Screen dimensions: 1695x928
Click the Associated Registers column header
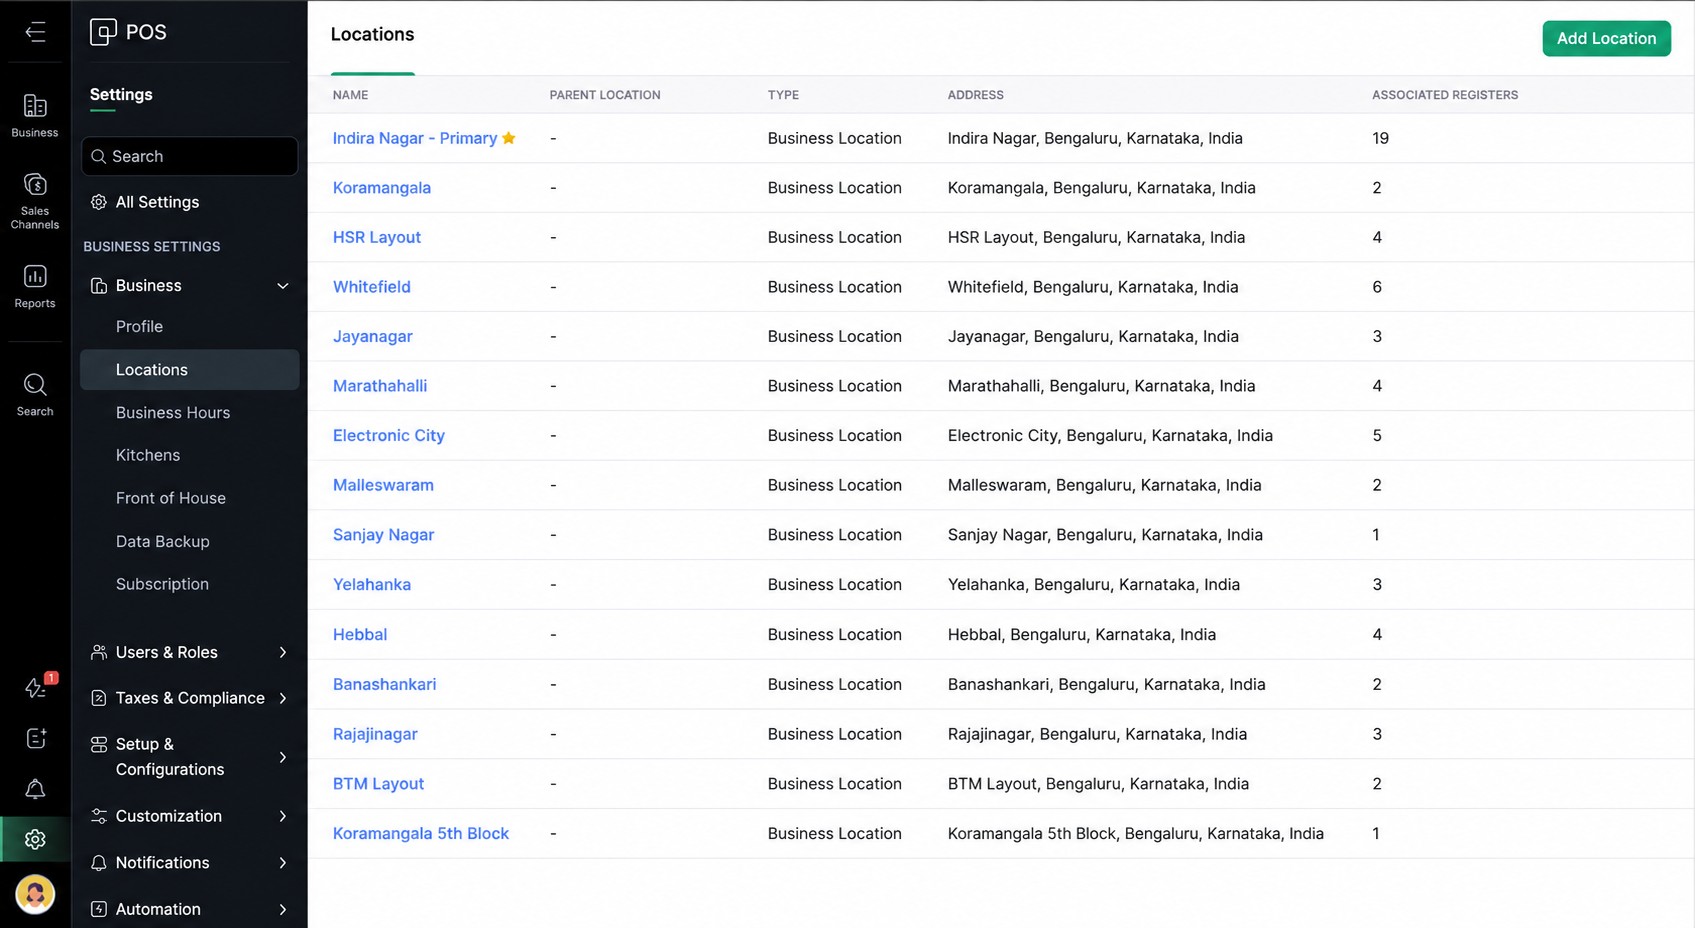[x=1444, y=95]
